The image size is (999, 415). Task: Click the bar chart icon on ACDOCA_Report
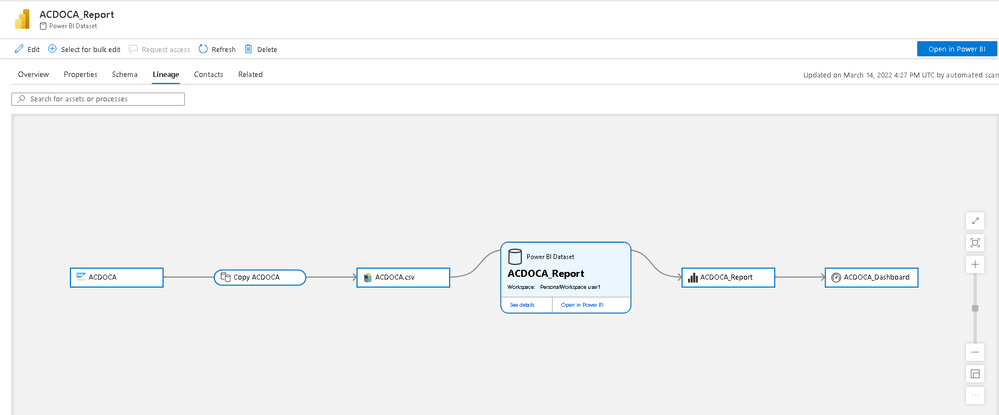693,277
